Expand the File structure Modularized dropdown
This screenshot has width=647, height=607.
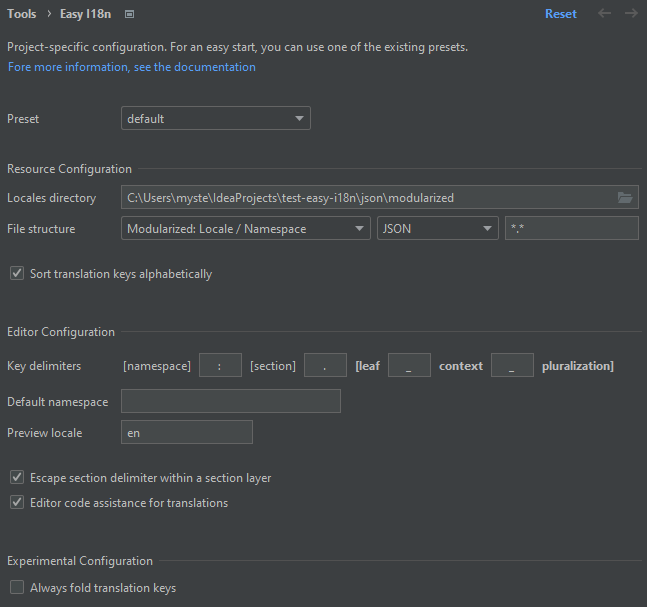(x=245, y=229)
